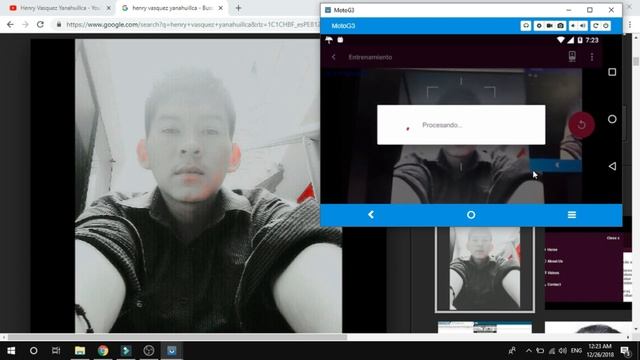Viewport: 640px width, 360px height.
Task: Click Chrome's forward navigation arrow
Action: pyautogui.click(x=25, y=24)
